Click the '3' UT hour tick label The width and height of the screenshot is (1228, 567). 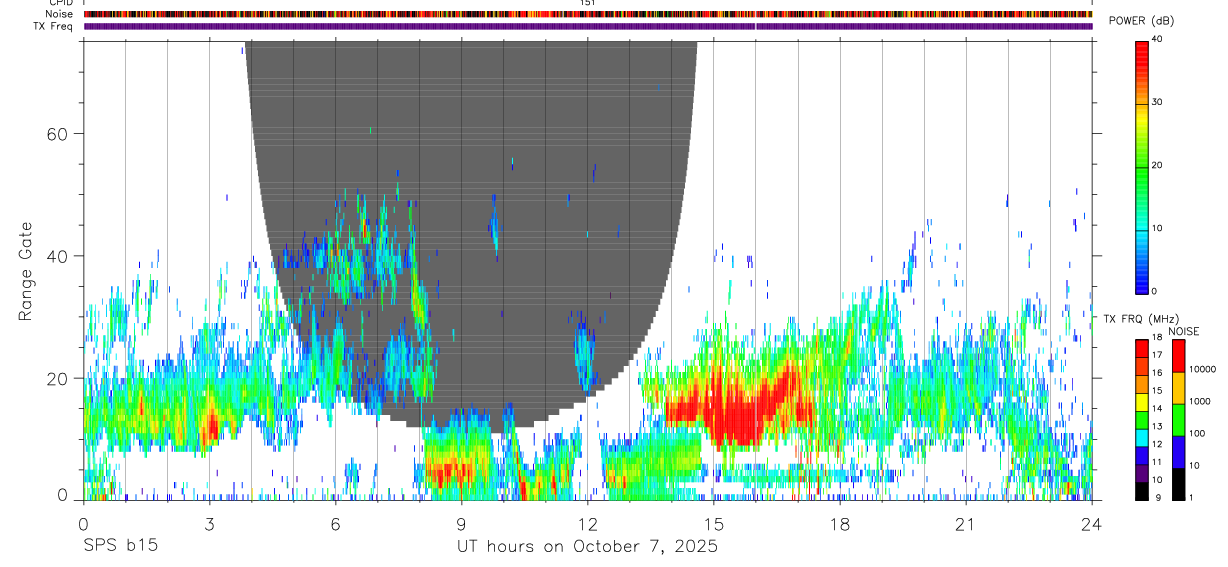point(209,523)
